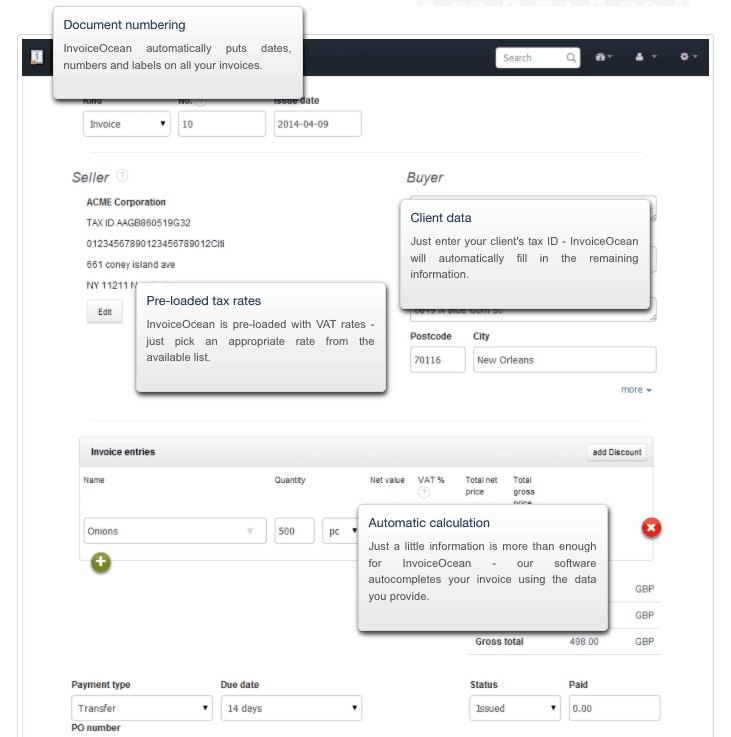Open the settings gear menu
The image size is (731, 737).
[688, 56]
